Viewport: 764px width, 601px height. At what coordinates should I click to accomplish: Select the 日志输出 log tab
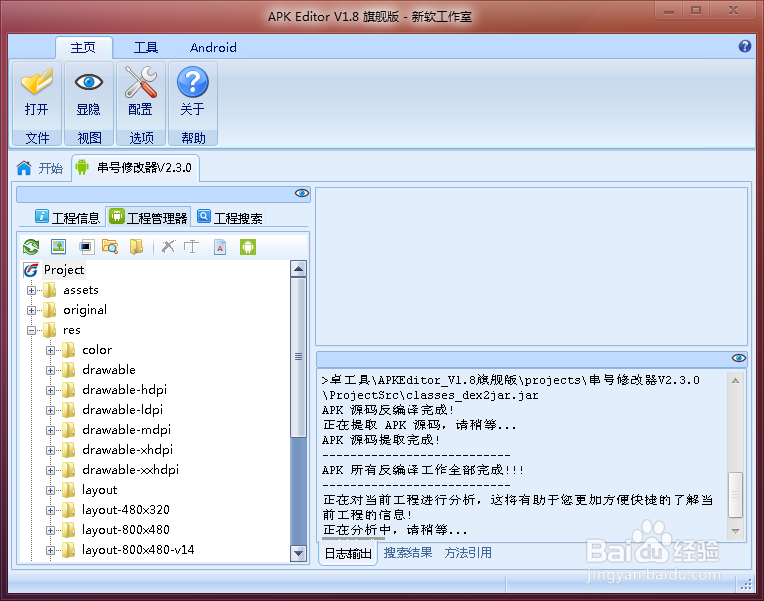(348, 553)
